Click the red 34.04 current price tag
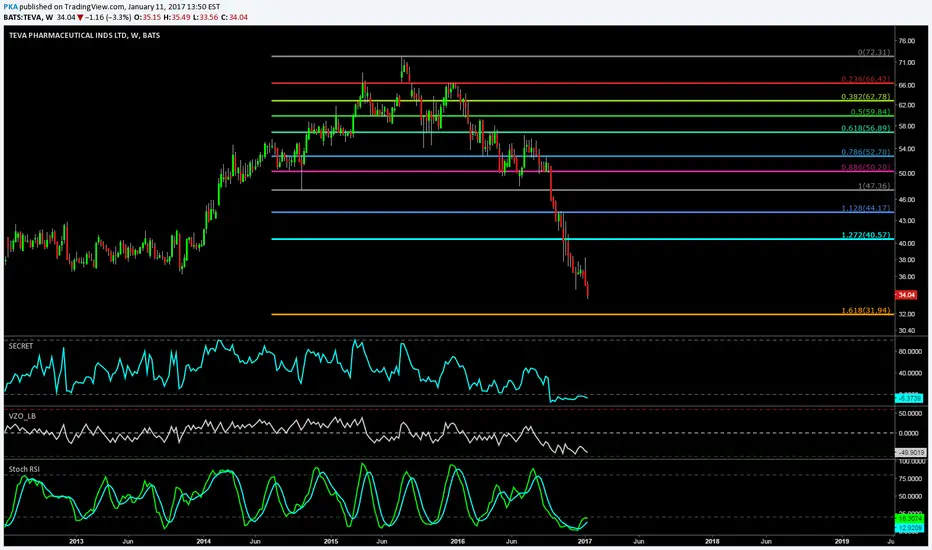The image size is (932, 550). [906, 295]
